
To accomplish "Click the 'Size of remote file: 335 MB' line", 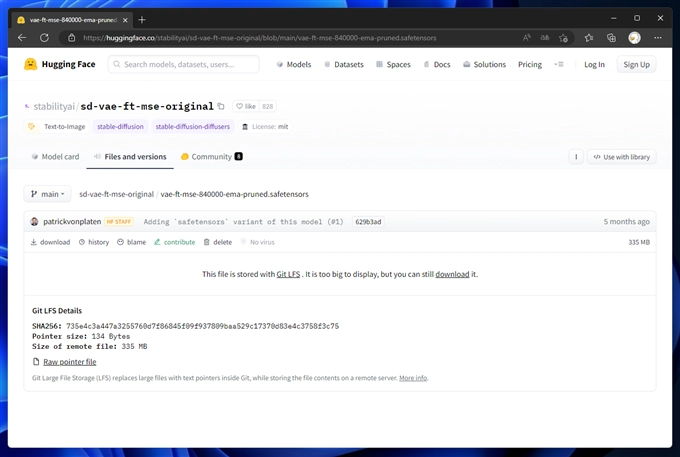I will [90, 346].
